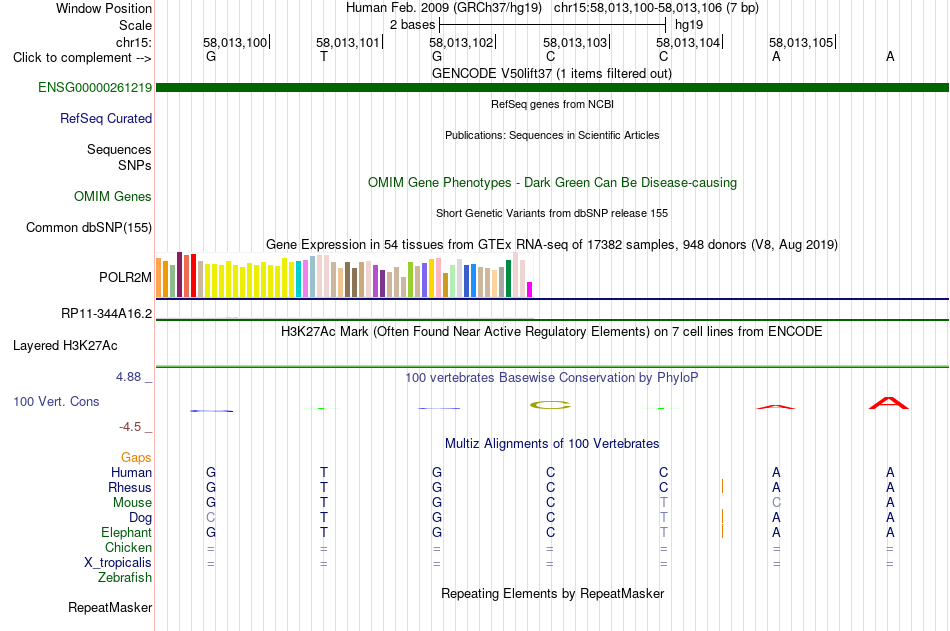Click the Window Position label

(x=104, y=8)
